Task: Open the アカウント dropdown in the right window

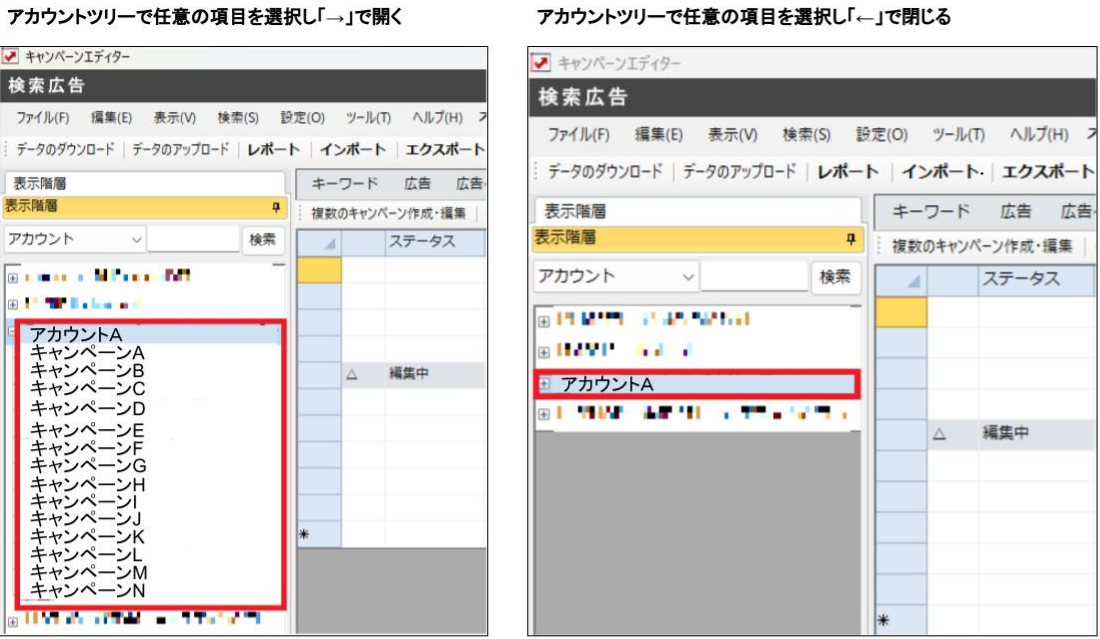Action: pyautogui.click(x=687, y=276)
